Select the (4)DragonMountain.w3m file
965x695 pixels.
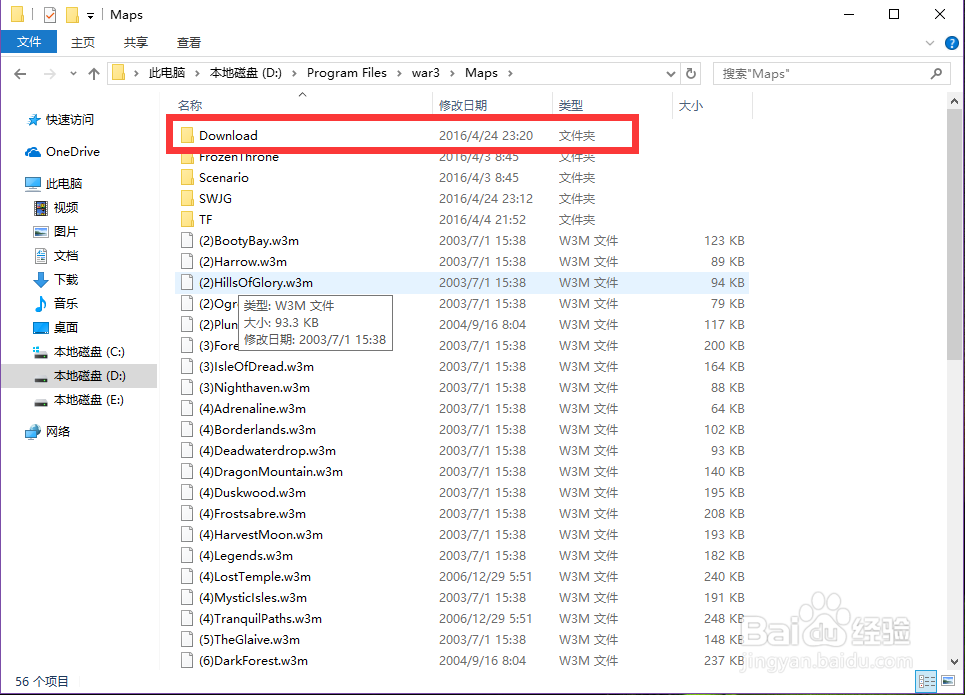coord(462,472)
